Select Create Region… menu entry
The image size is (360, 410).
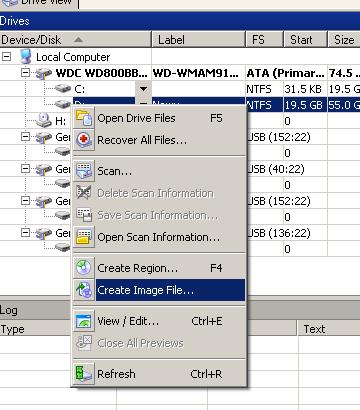click(x=159, y=268)
